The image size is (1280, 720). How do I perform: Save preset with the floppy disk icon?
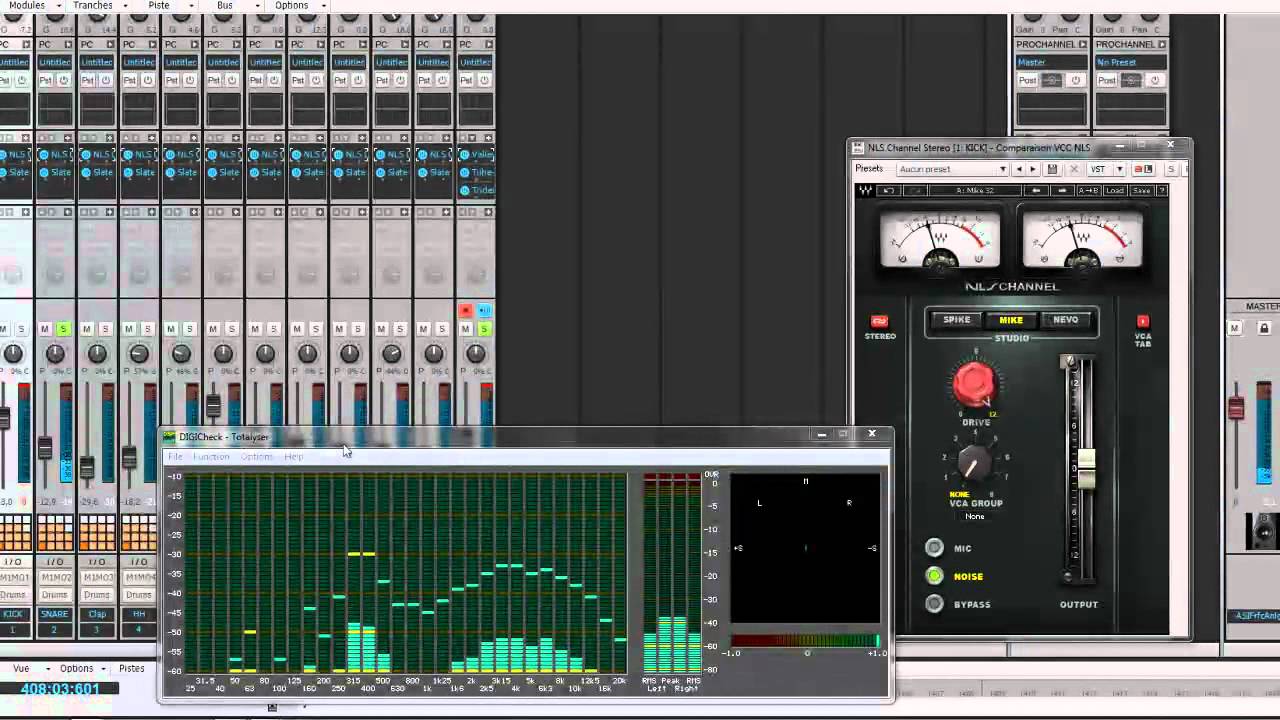1052,169
